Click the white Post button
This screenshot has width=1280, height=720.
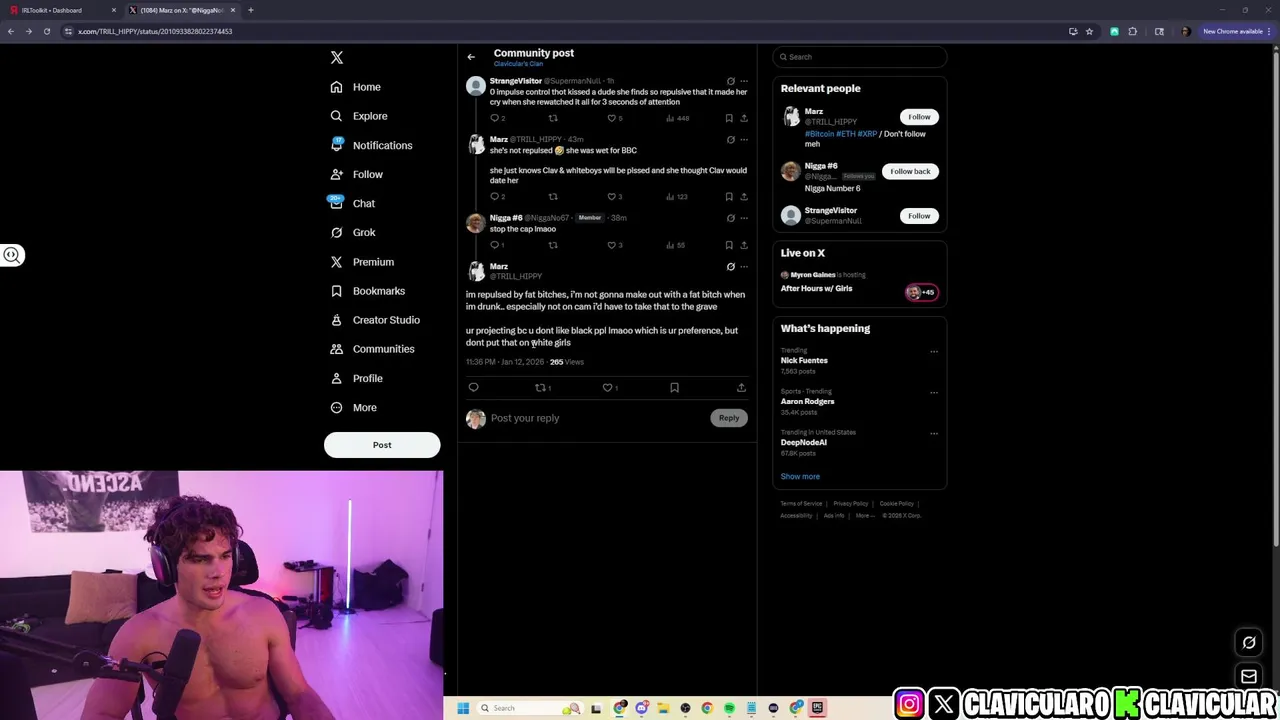pyautogui.click(x=382, y=445)
